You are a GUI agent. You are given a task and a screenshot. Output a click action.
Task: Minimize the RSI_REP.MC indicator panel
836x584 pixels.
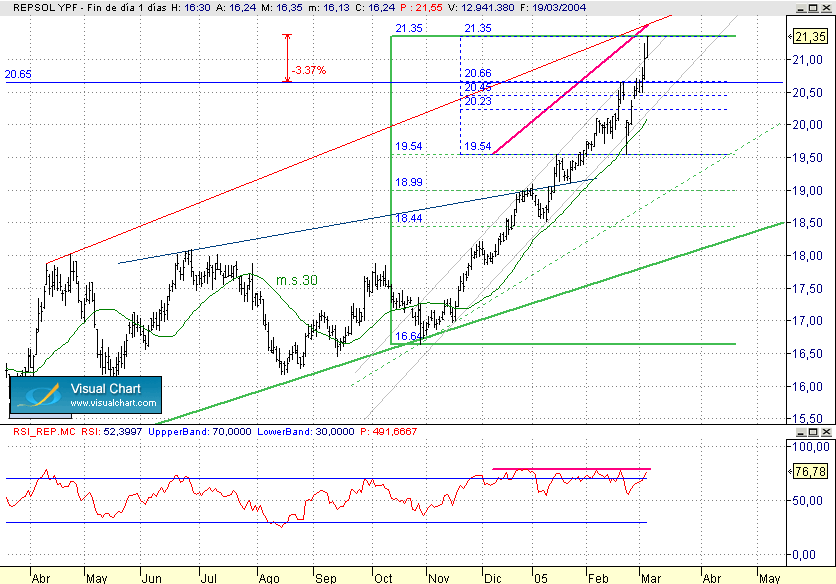point(801,431)
